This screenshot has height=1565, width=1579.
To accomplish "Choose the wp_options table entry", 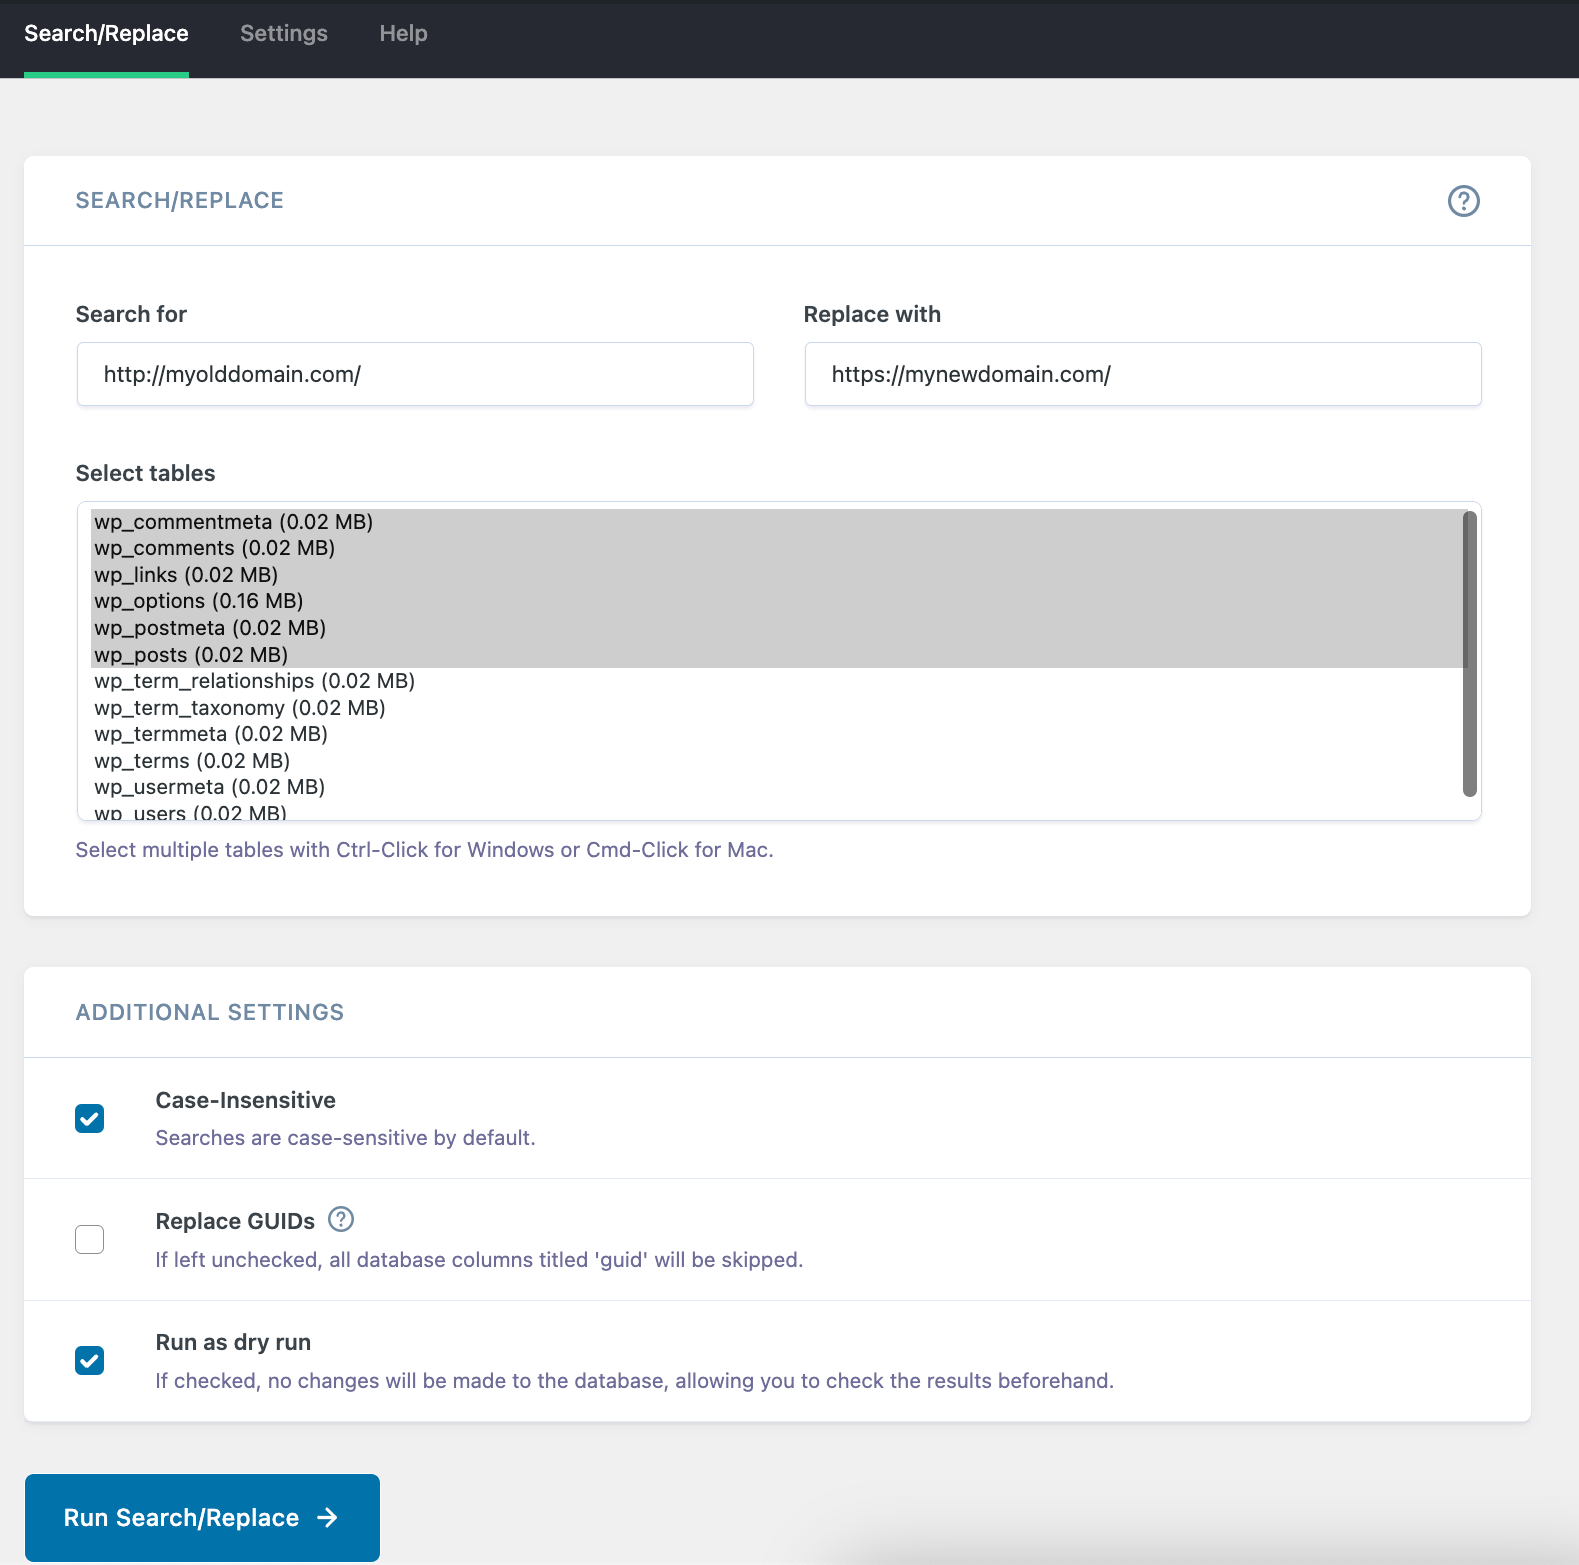I will tap(198, 601).
